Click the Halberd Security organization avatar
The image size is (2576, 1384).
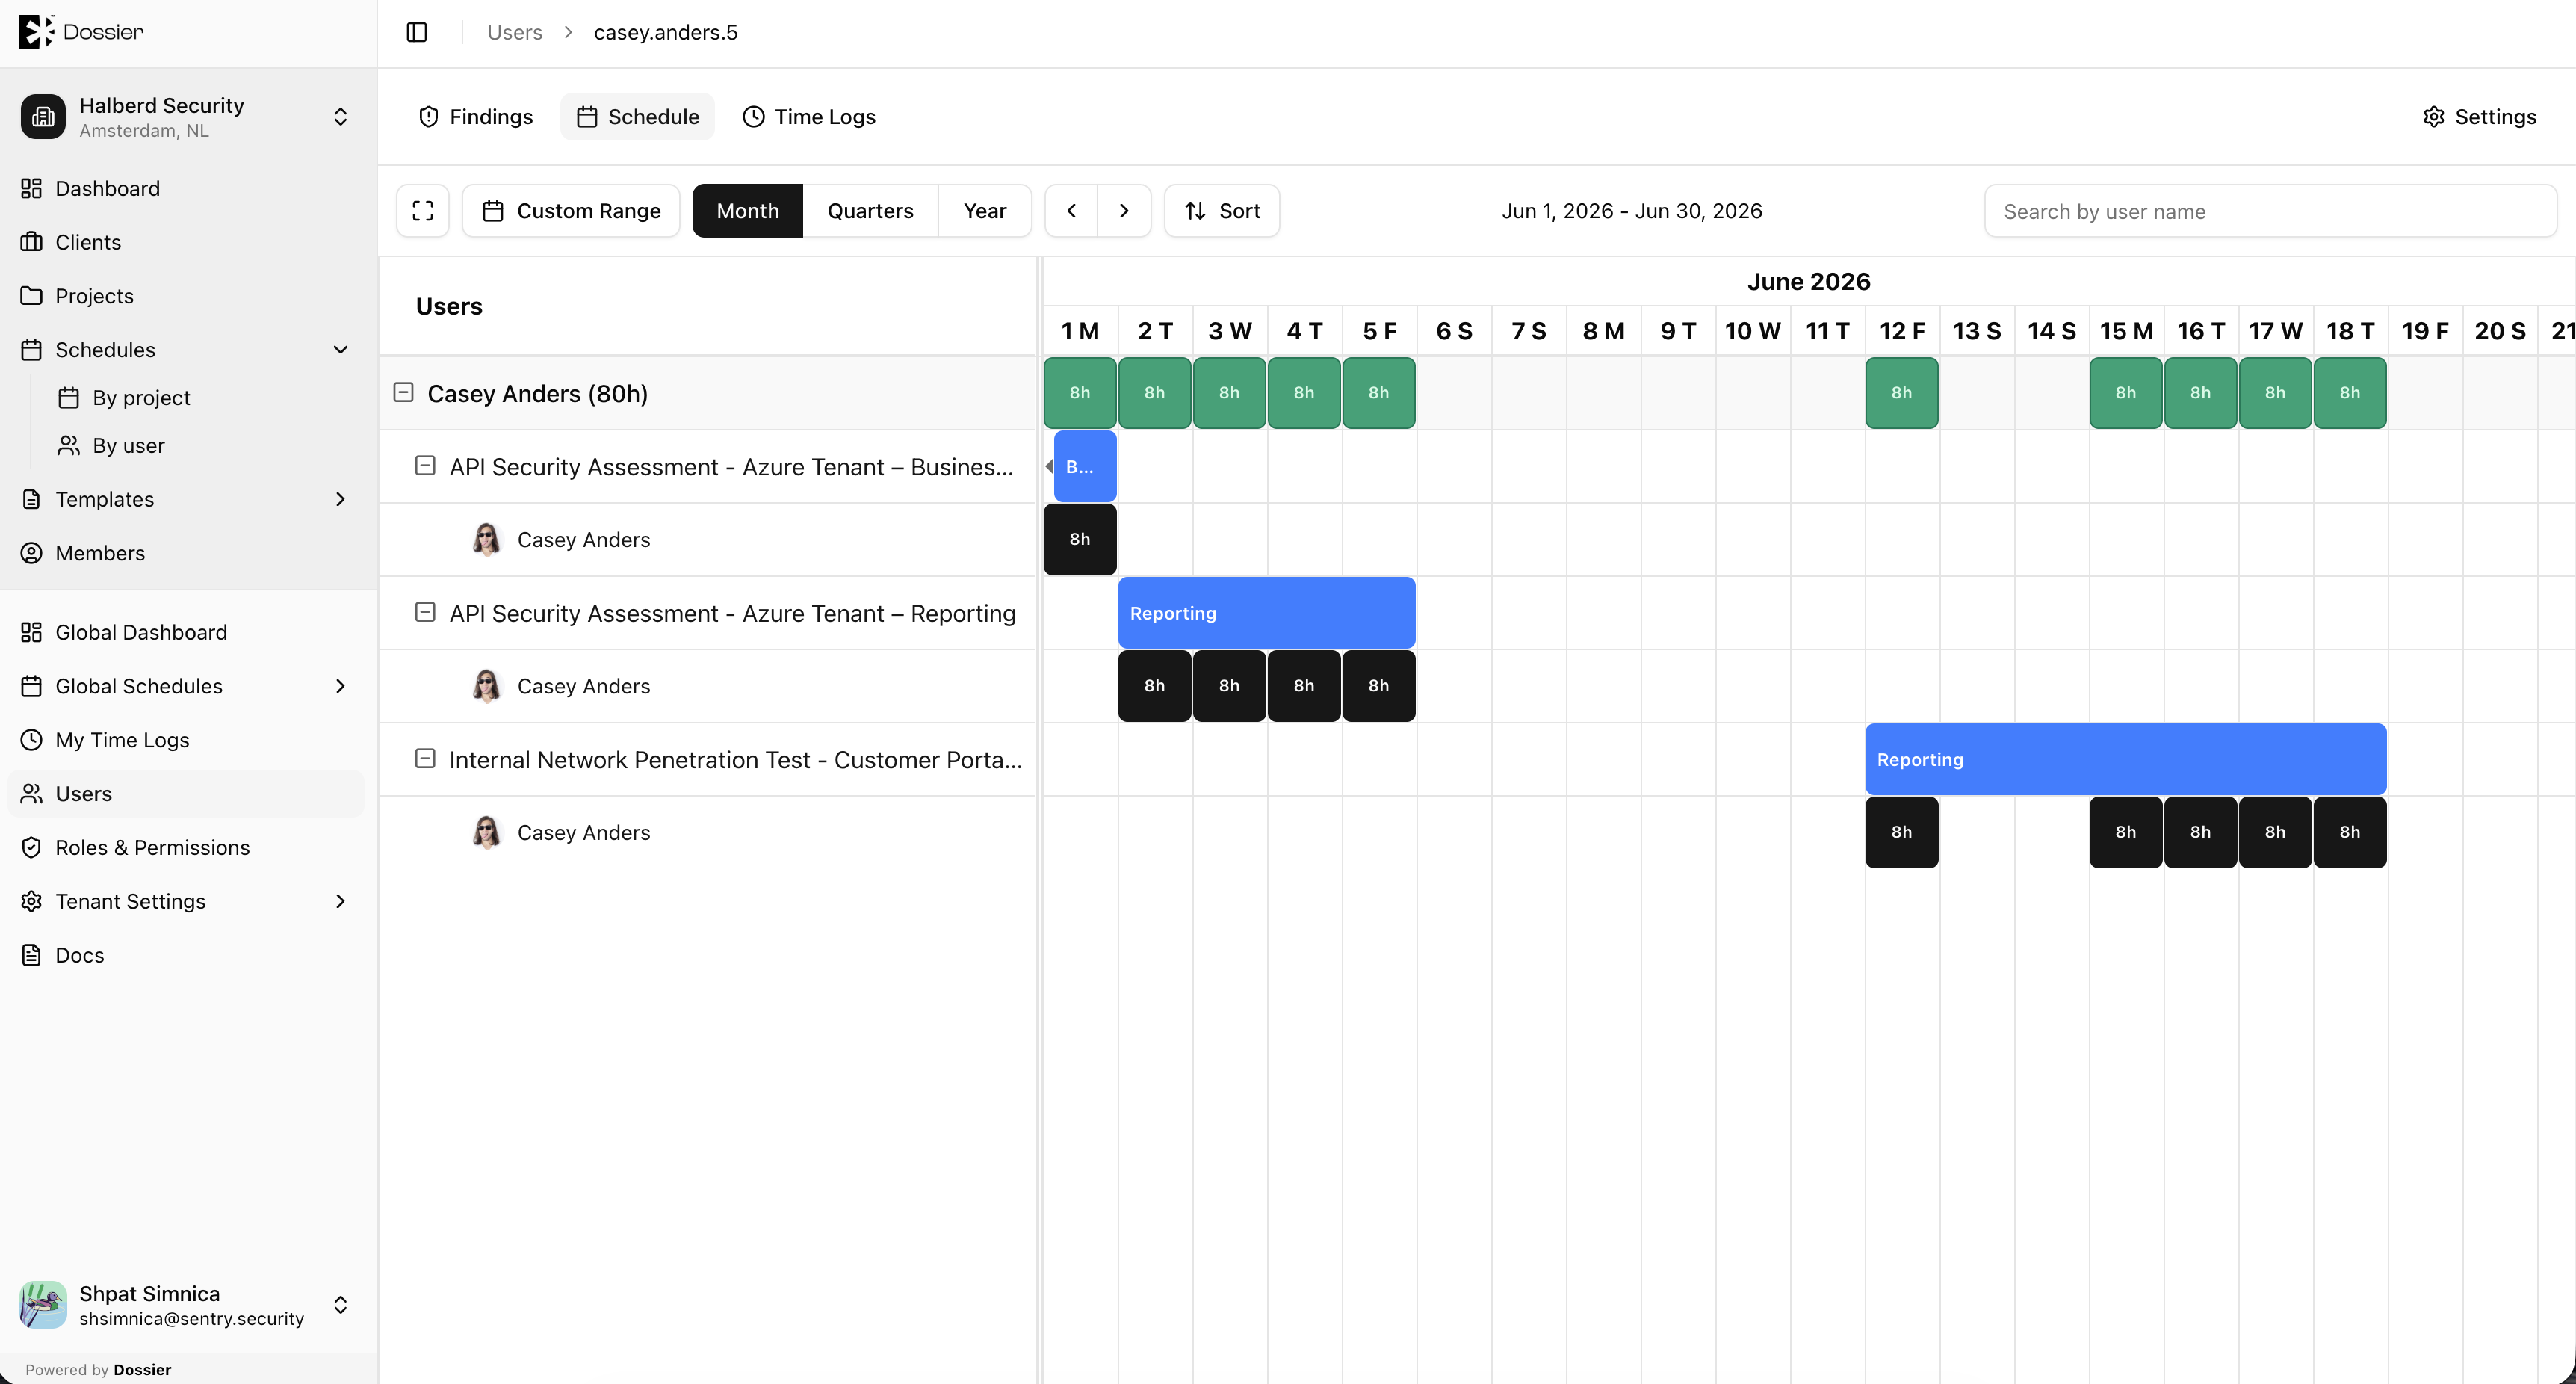pos(43,117)
